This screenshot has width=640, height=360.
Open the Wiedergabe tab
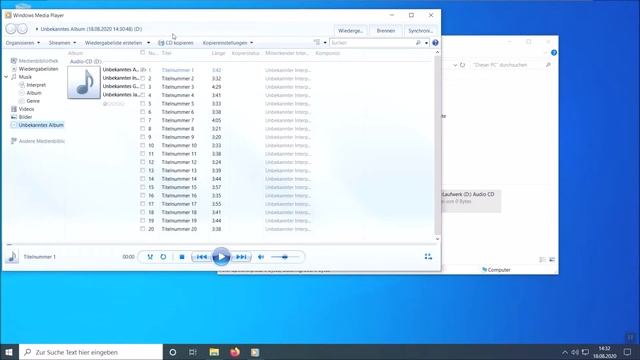[x=350, y=31]
